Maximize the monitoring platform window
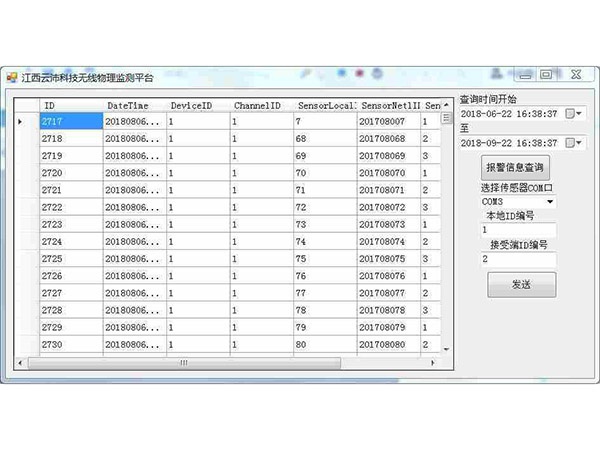Viewport: 600px width, 450px height. pyautogui.click(x=546, y=75)
